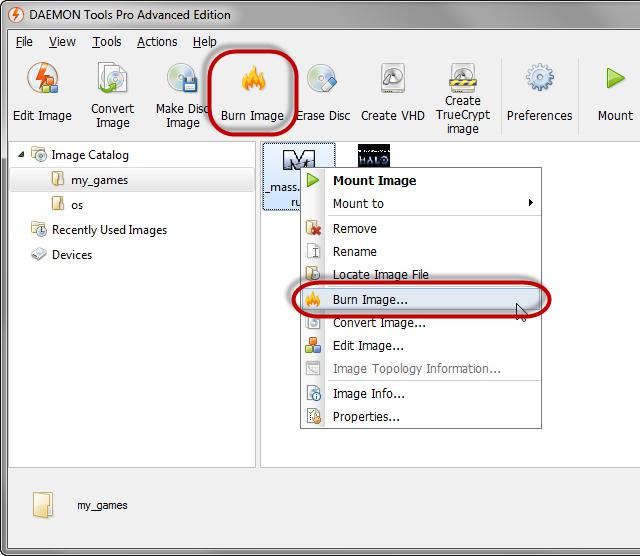Click the mass effect image thumbnail
The height and width of the screenshot is (556, 640).
(x=299, y=159)
